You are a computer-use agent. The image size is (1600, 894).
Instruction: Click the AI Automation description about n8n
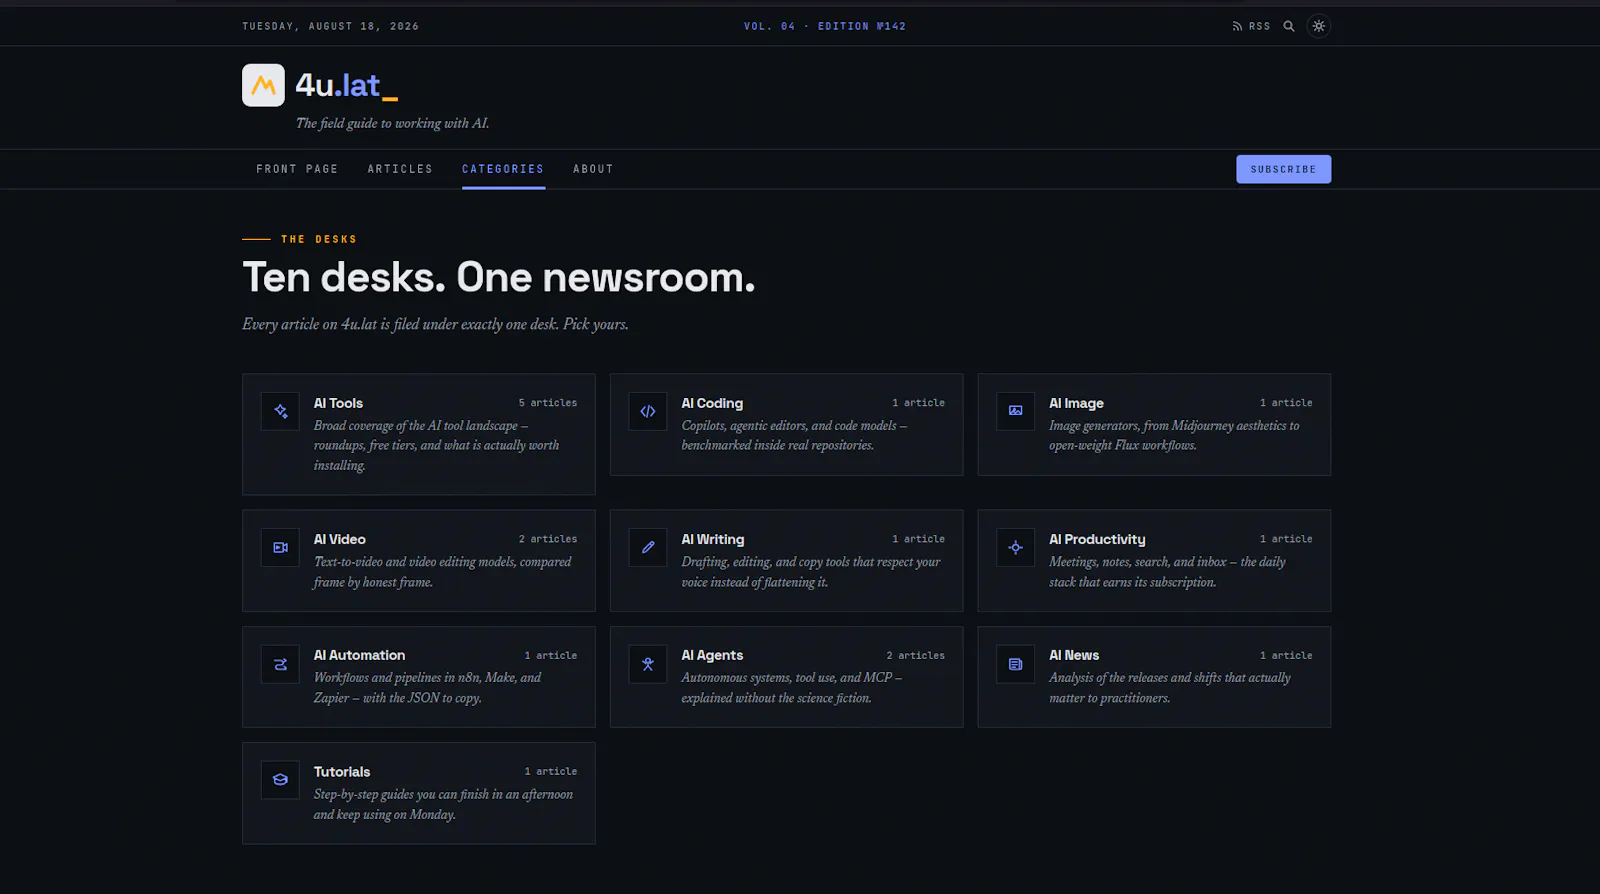pos(428,688)
